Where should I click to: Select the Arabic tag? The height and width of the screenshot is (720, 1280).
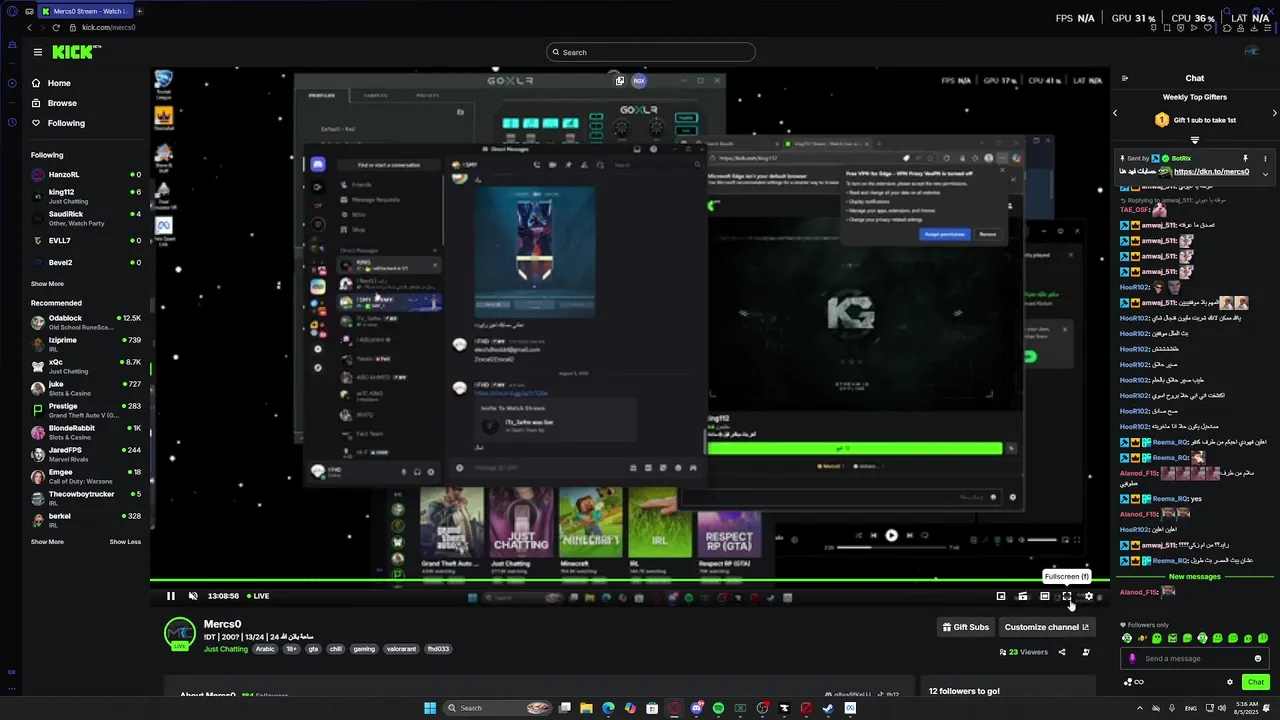[265, 649]
